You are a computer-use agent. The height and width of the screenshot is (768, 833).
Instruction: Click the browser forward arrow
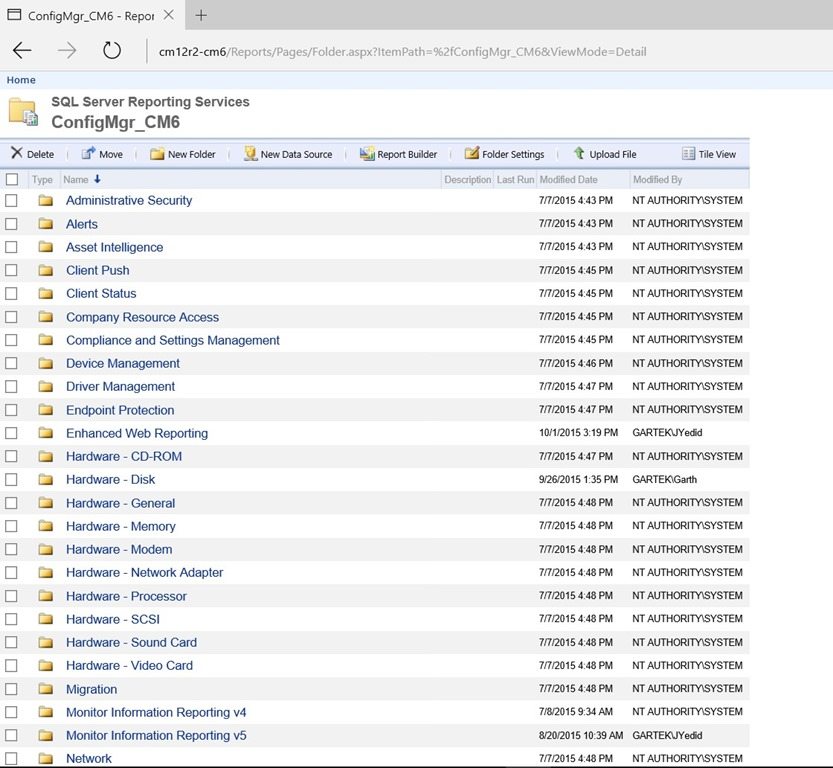click(x=67, y=51)
